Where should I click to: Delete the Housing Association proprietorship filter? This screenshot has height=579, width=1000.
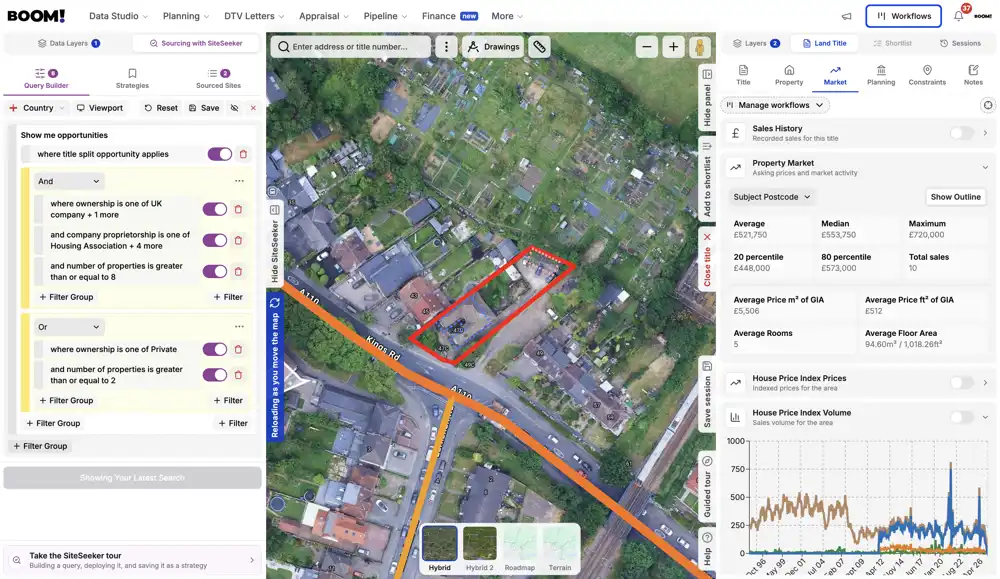[239, 240]
